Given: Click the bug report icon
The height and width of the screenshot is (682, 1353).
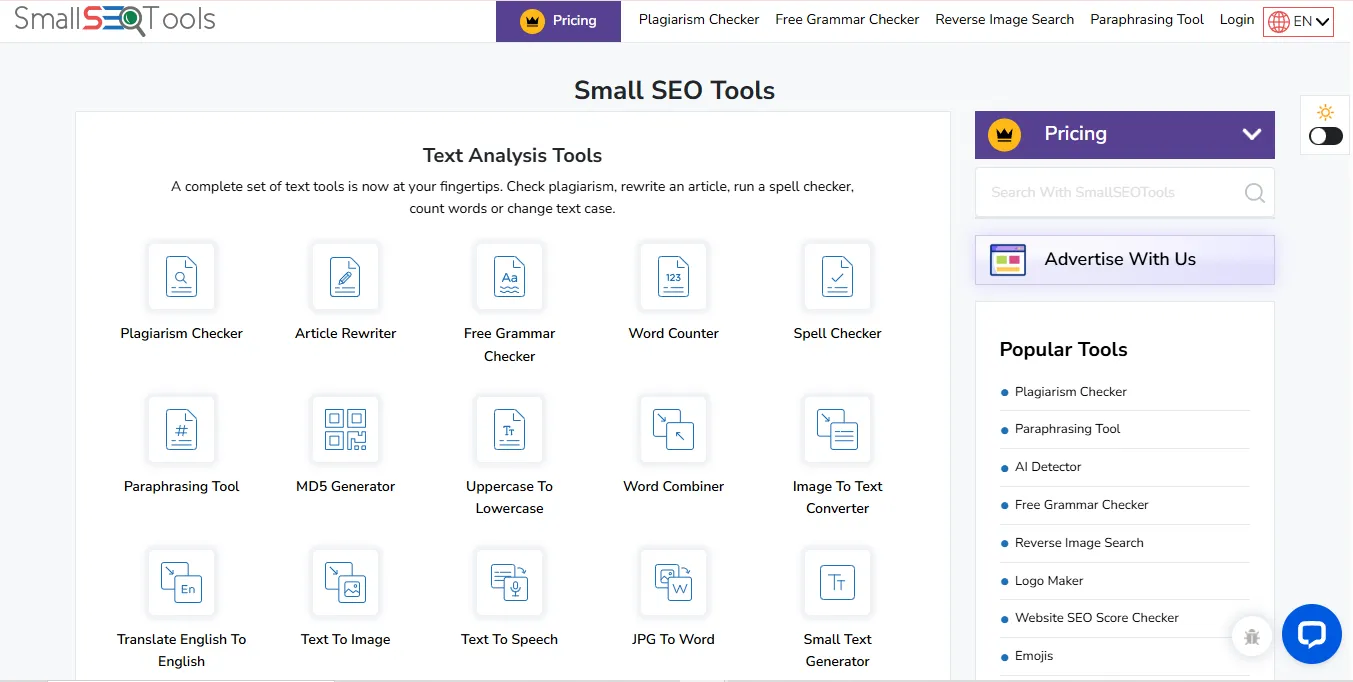Looking at the screenshot, I should pos(1251,636).
